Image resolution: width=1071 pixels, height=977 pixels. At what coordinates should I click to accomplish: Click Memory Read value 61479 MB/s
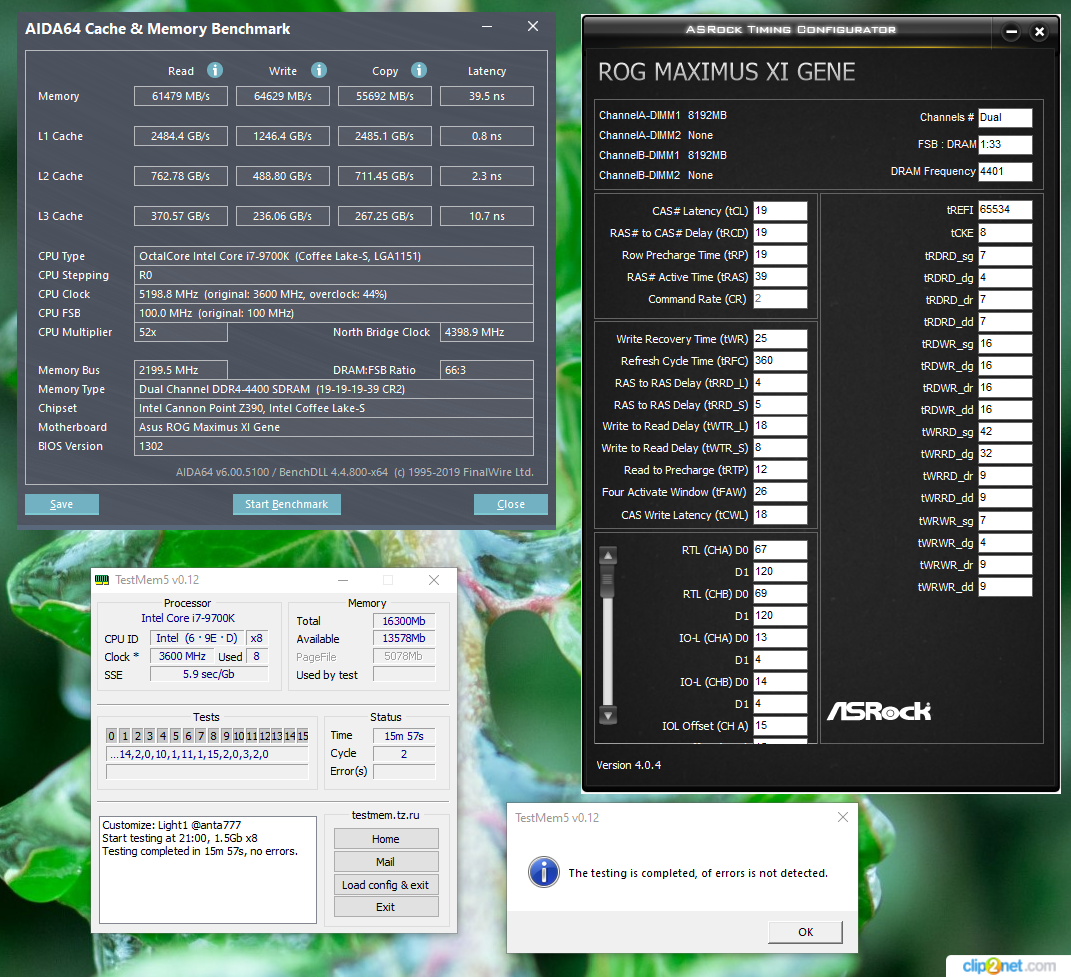180,96
